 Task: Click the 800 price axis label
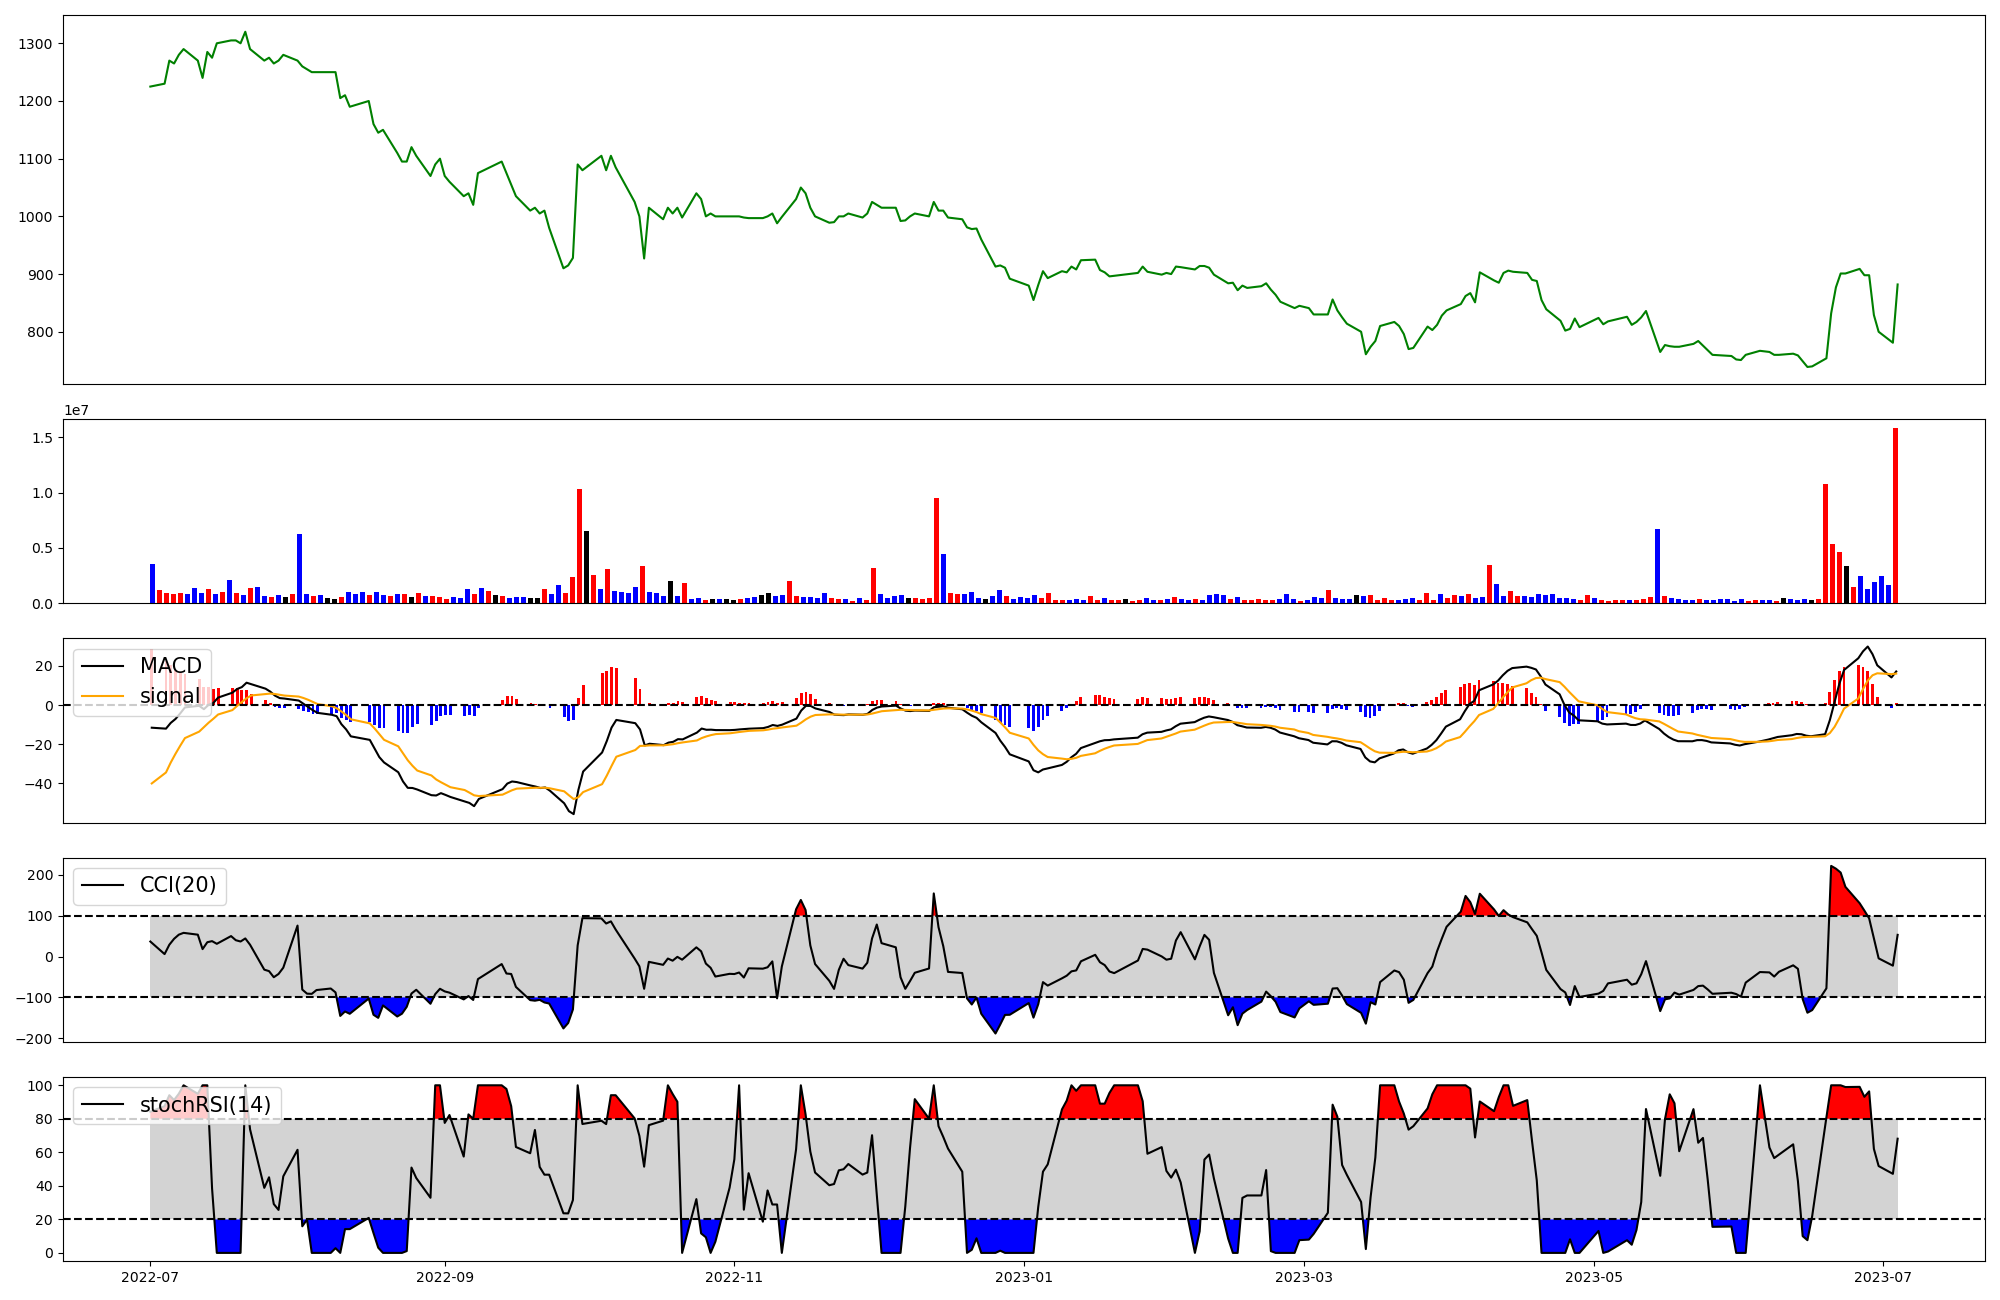(x=40, y=332)
